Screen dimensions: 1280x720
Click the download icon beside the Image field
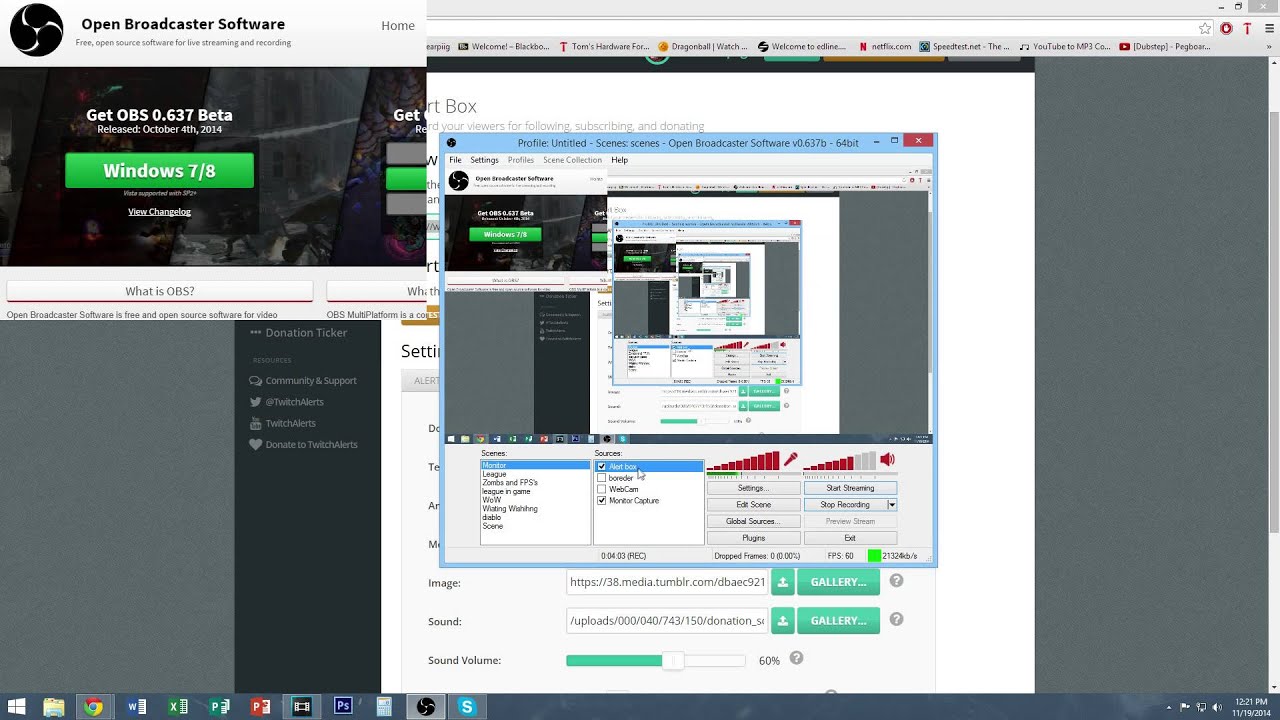(782, 582)
